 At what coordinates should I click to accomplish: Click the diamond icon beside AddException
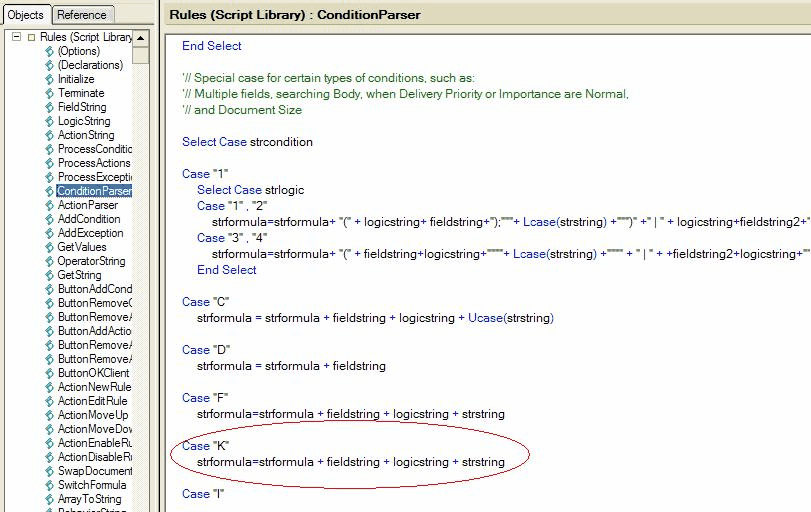coord(49,233)
